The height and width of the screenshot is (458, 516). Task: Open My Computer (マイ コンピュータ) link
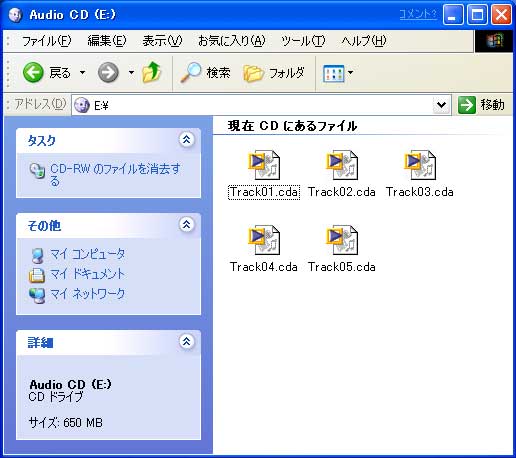click(87, 254)
